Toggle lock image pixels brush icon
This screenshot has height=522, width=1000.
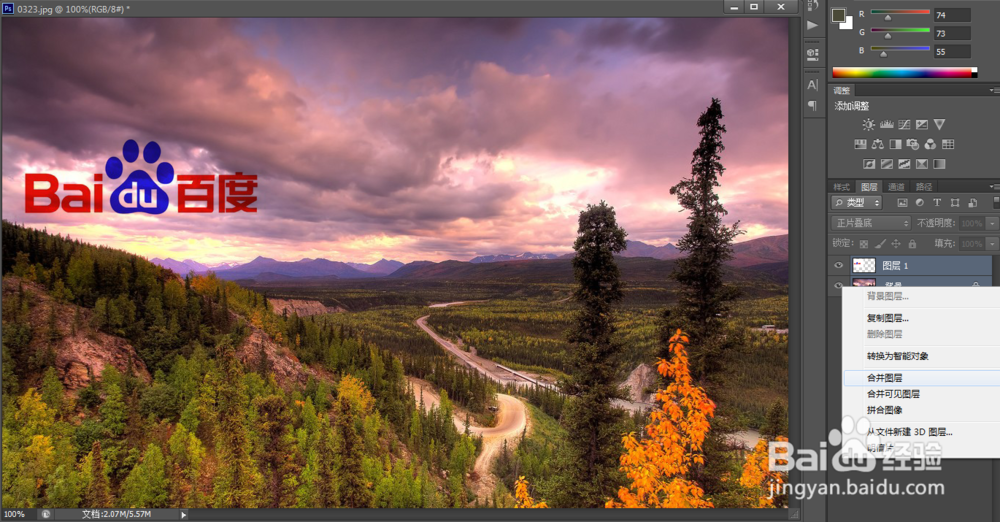click(x=880, y=244)
